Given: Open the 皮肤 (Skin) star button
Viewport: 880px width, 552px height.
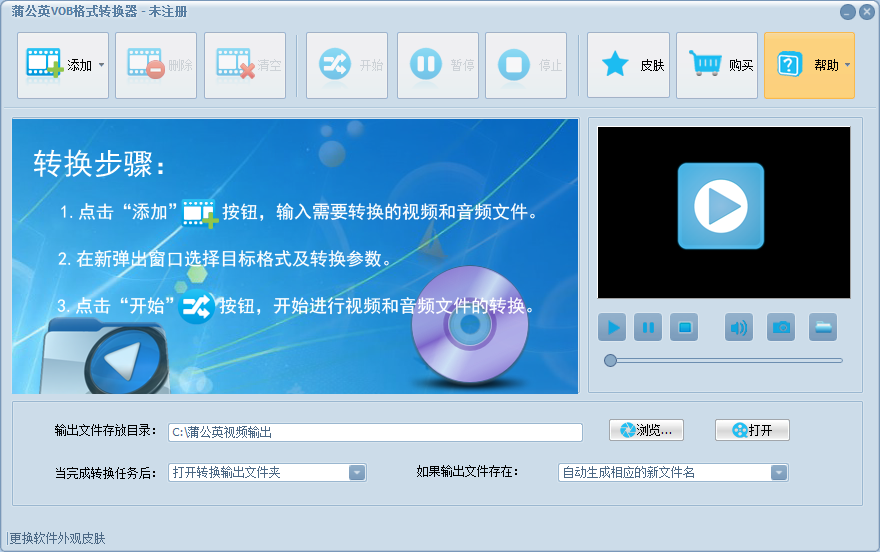Looking at the screenshot, I should click(628, 66).
